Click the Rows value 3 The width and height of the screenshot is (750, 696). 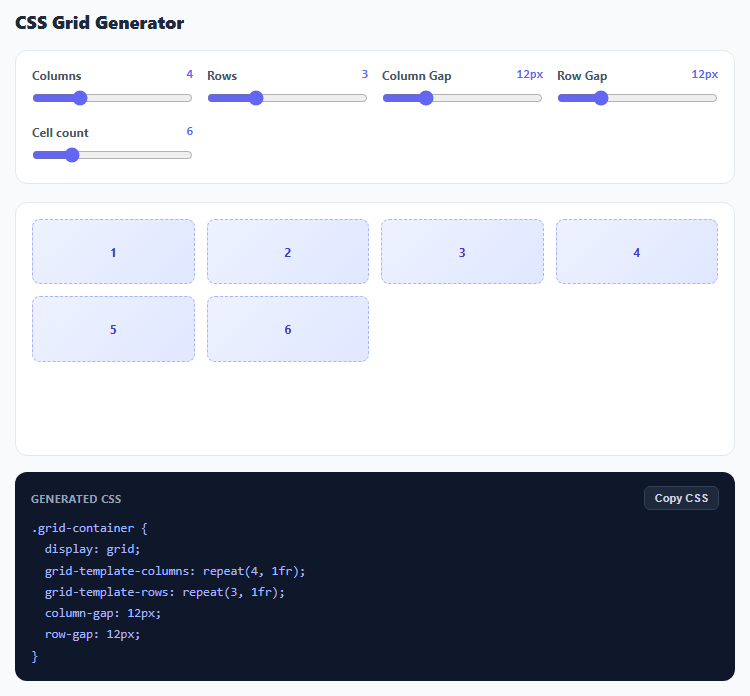(365, 74)
